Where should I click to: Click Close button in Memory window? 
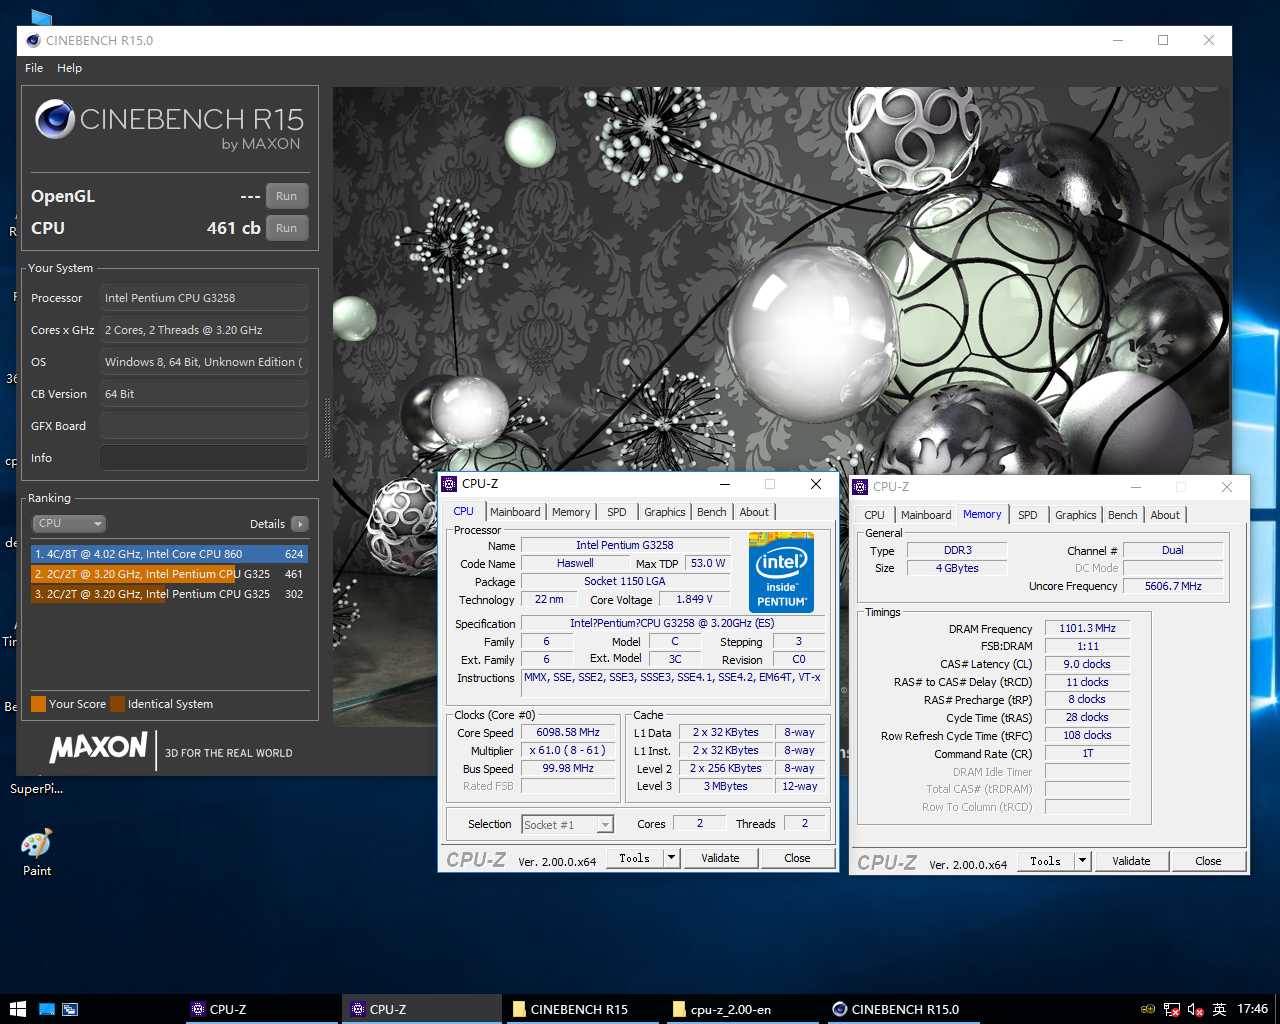click(1208, 861)
